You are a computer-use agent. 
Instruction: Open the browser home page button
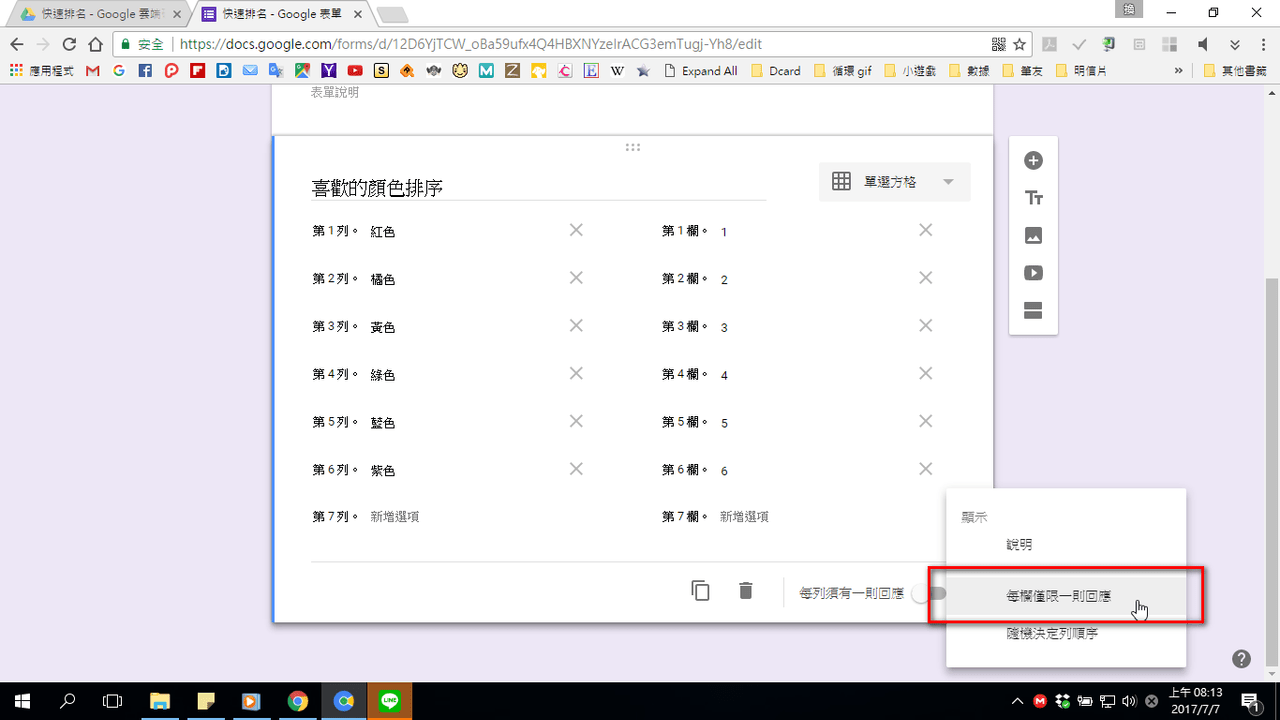tap(95, 44)
